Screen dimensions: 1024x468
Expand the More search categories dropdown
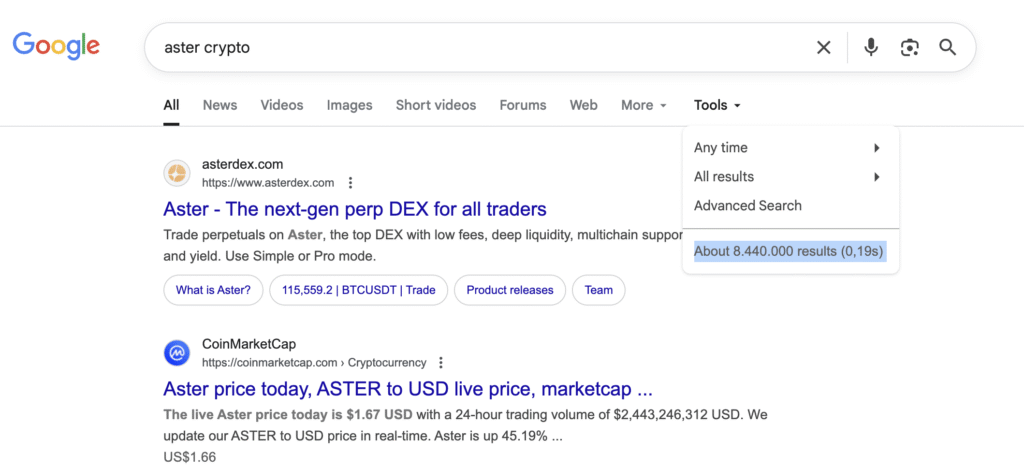tap(643, 105)
